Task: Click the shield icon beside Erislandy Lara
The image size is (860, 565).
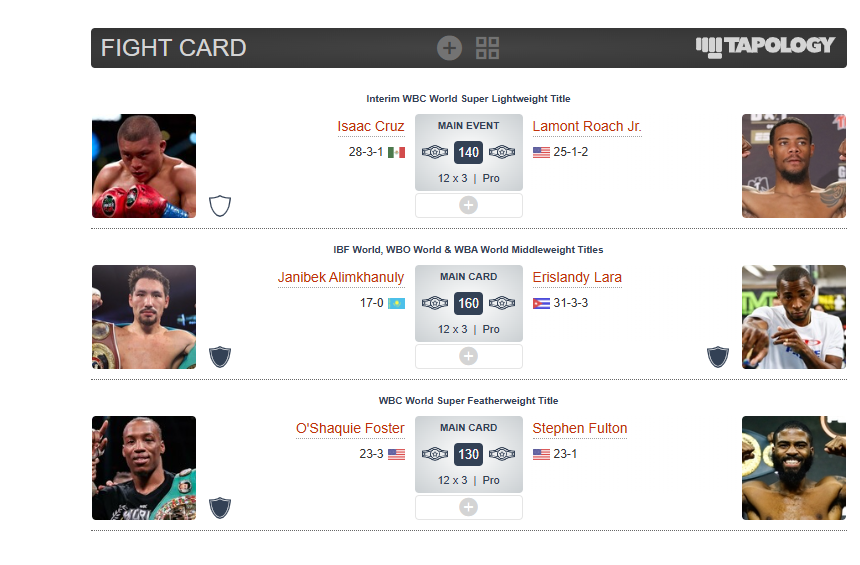Action: click(x=717, y=357)
